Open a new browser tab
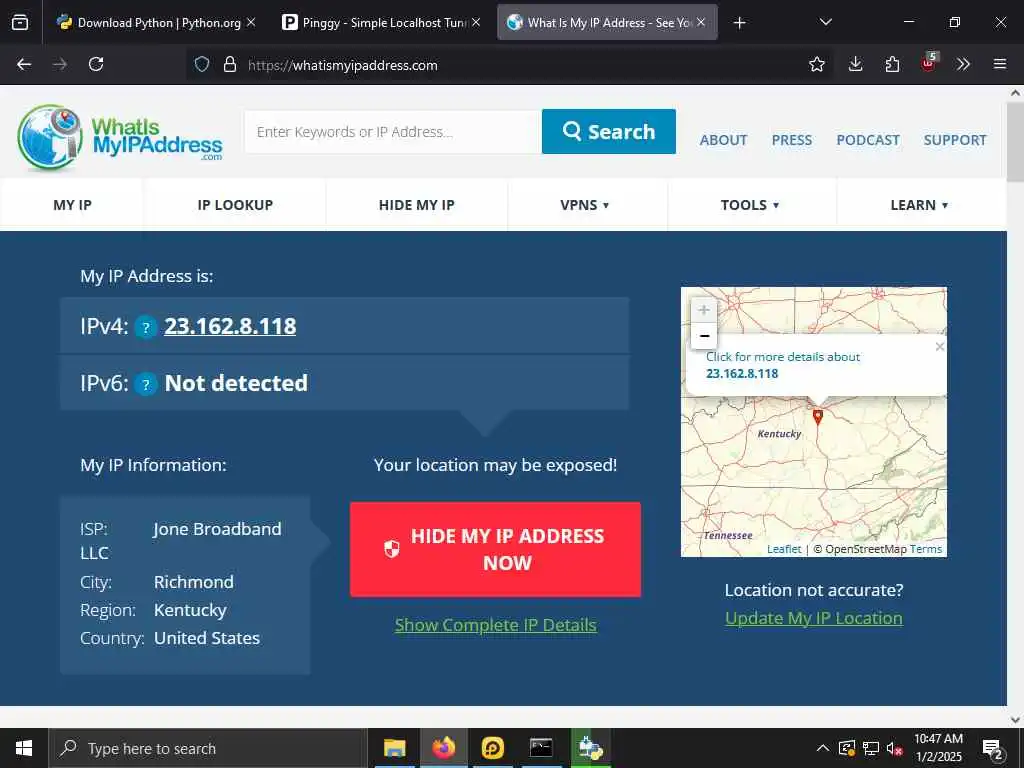The height and width of the screenshot is (768, 1024). click(x=739, y=23)
